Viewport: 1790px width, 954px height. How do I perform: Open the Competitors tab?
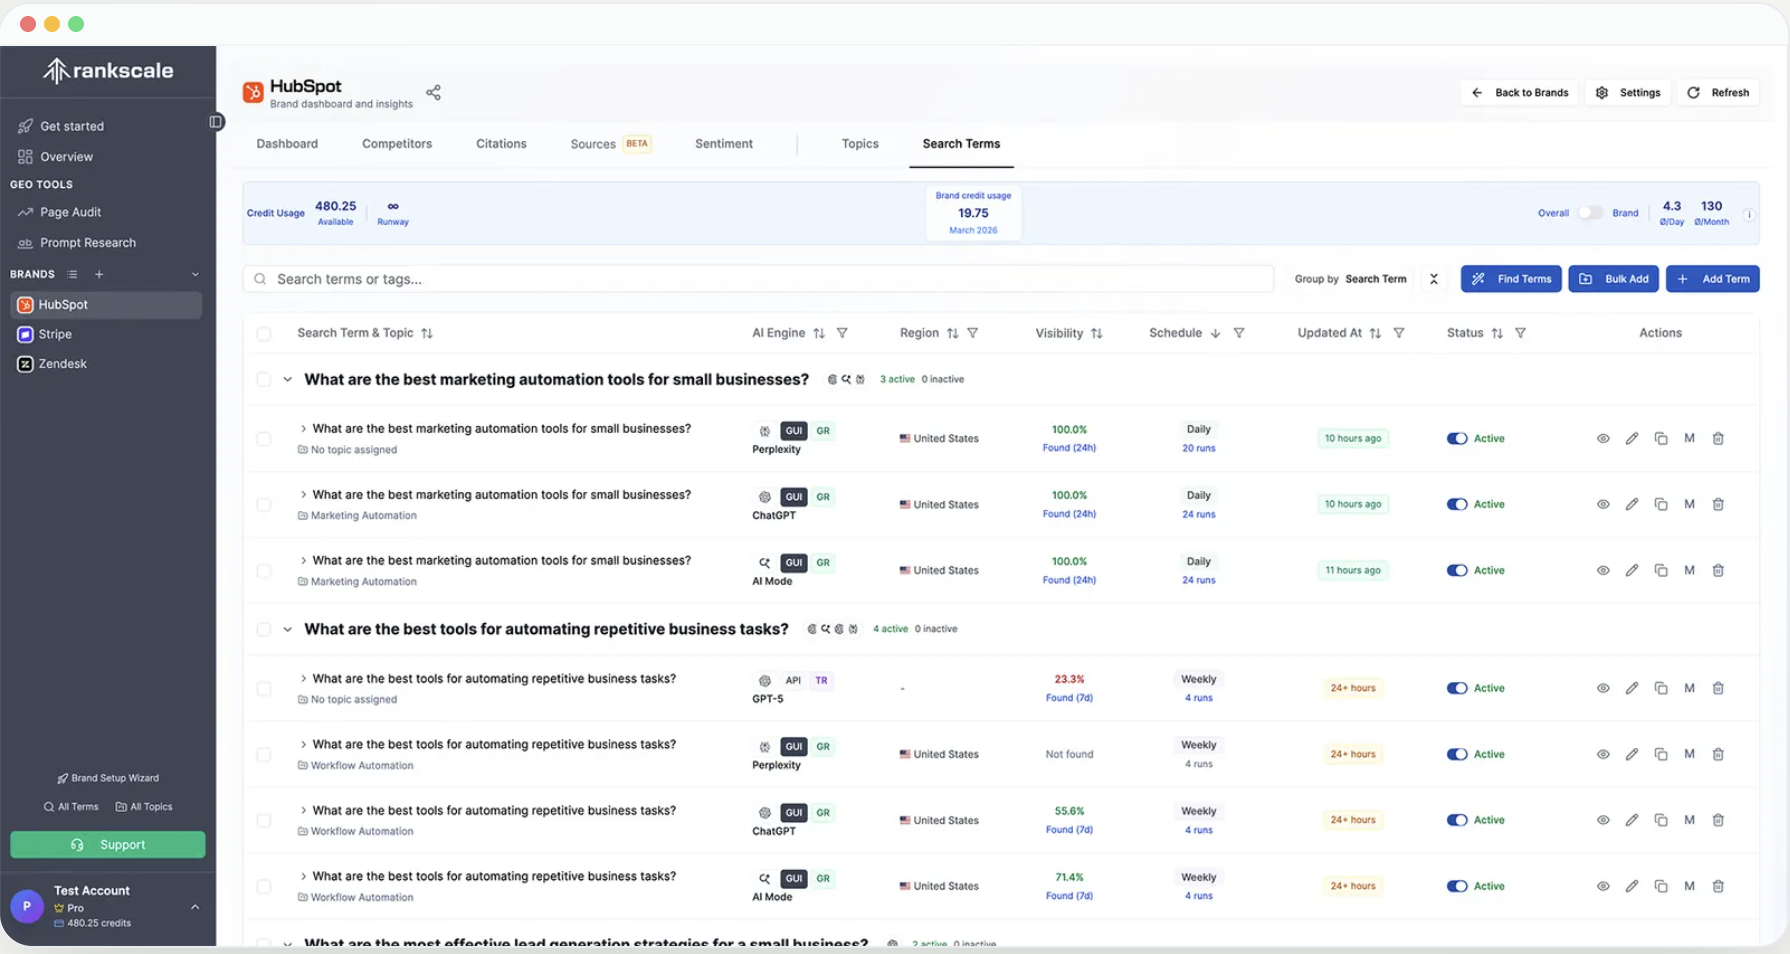[x=397, y=144]
